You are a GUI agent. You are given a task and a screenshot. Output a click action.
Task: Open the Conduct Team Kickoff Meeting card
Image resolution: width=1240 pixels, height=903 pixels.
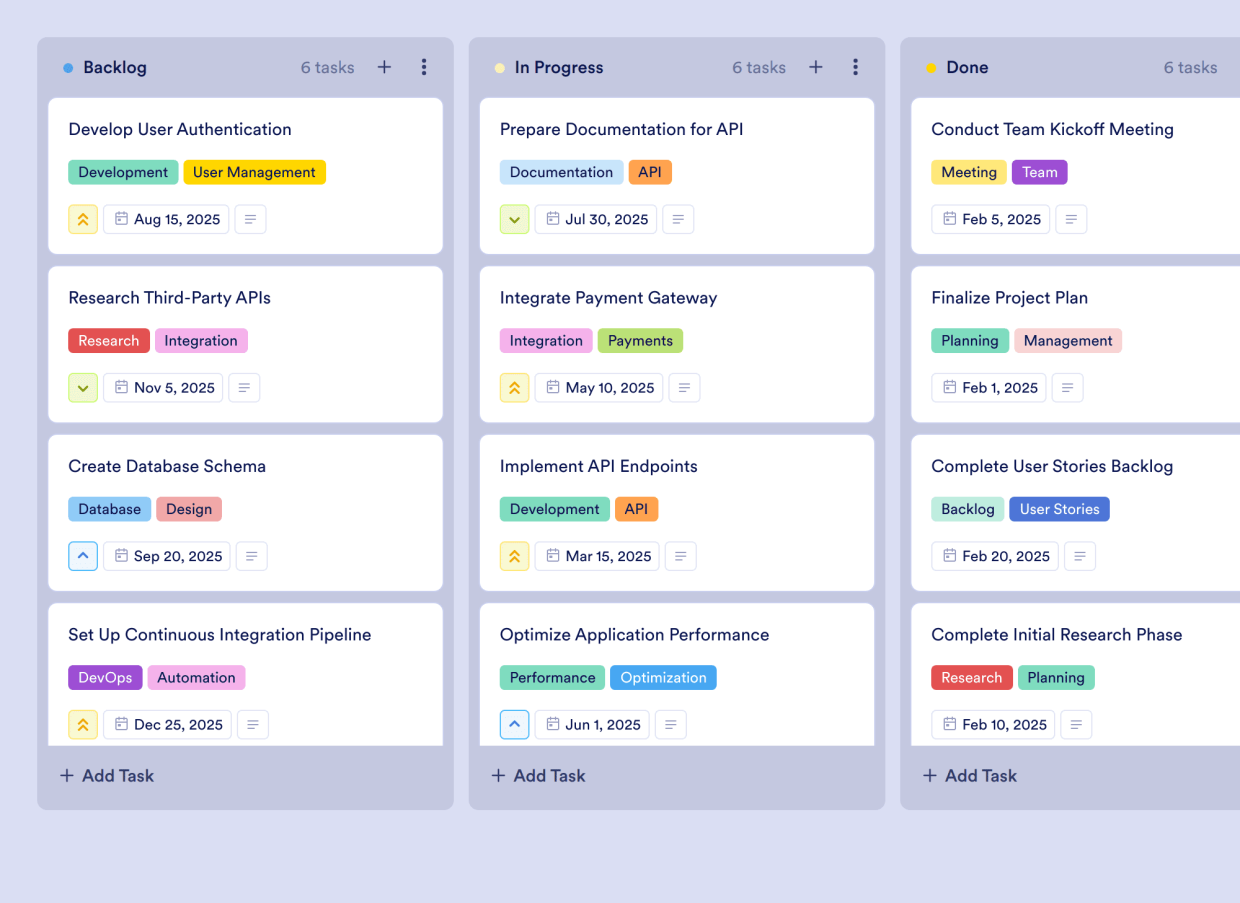tap(1052, 129)
